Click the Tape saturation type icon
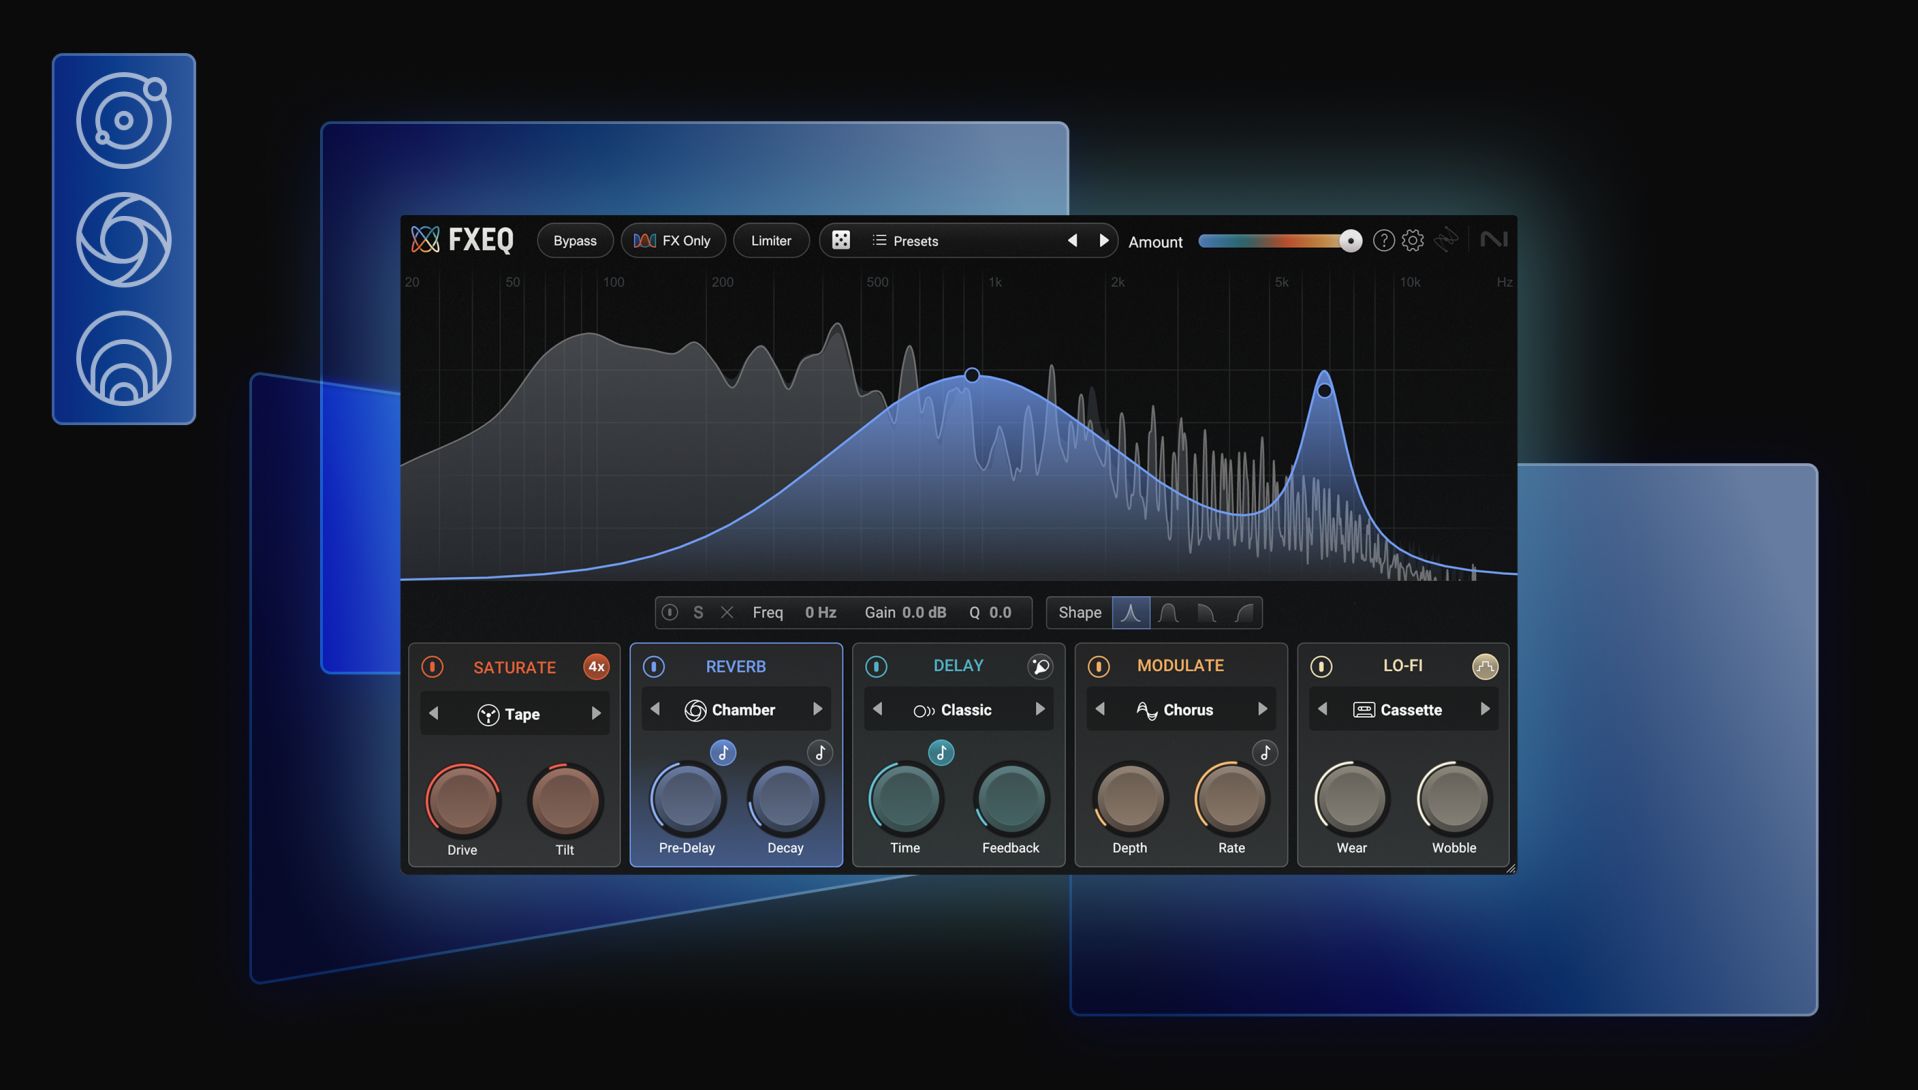The height and width of the screenshot is (1090, 1918). [x=488, y=714]
